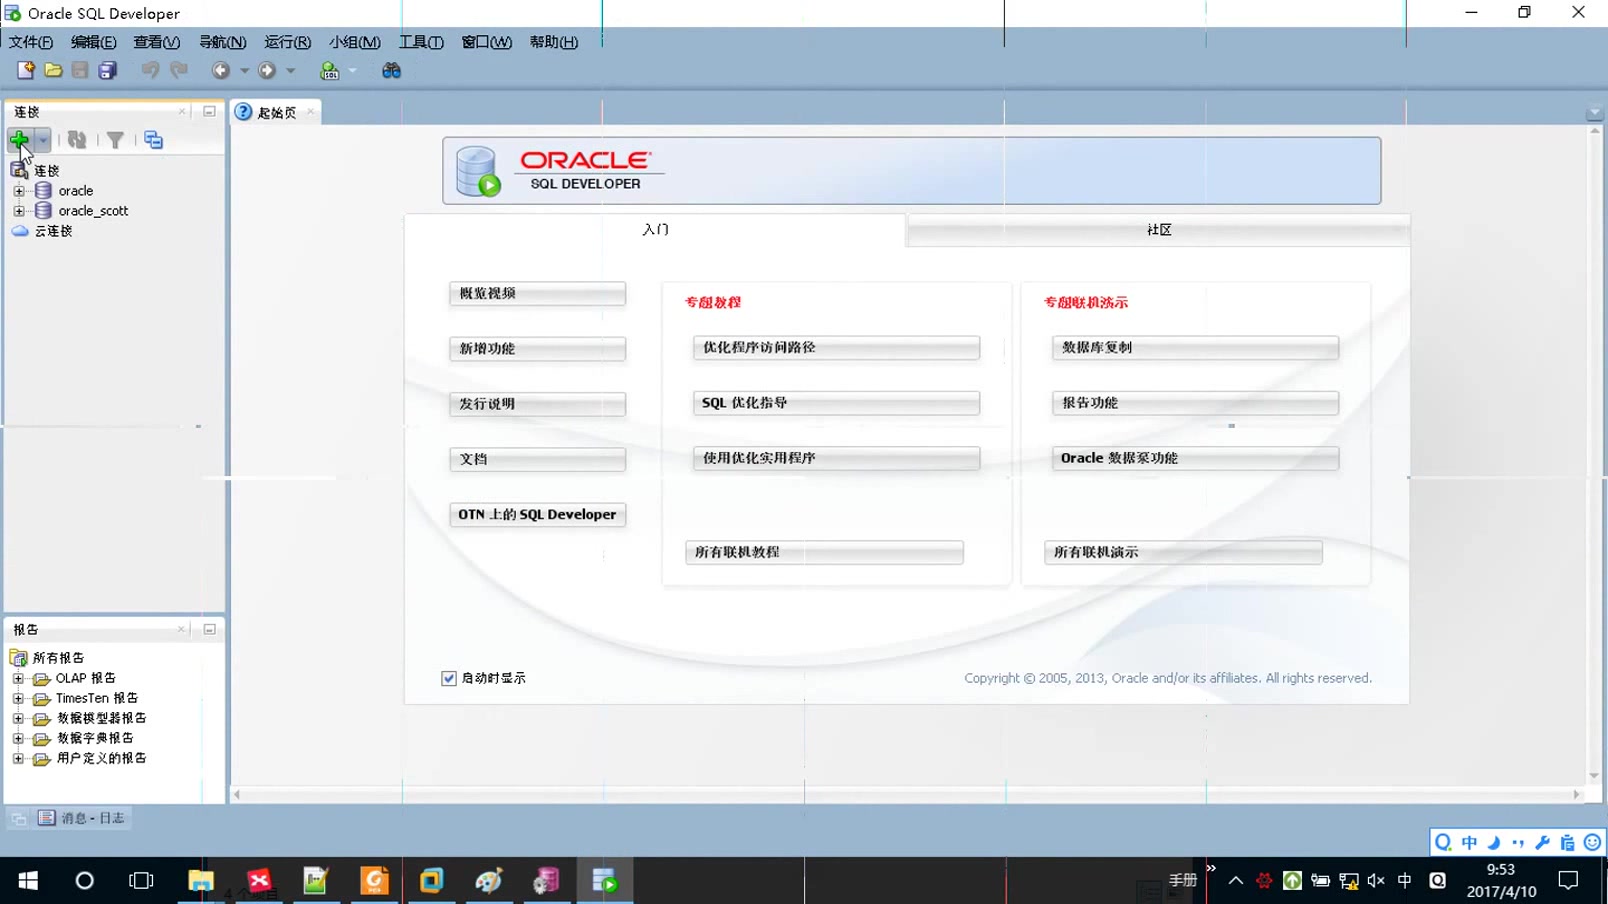Open File Explorer from the taskbar
This screenshot has width=1608, height=904.
click(200, 880)
